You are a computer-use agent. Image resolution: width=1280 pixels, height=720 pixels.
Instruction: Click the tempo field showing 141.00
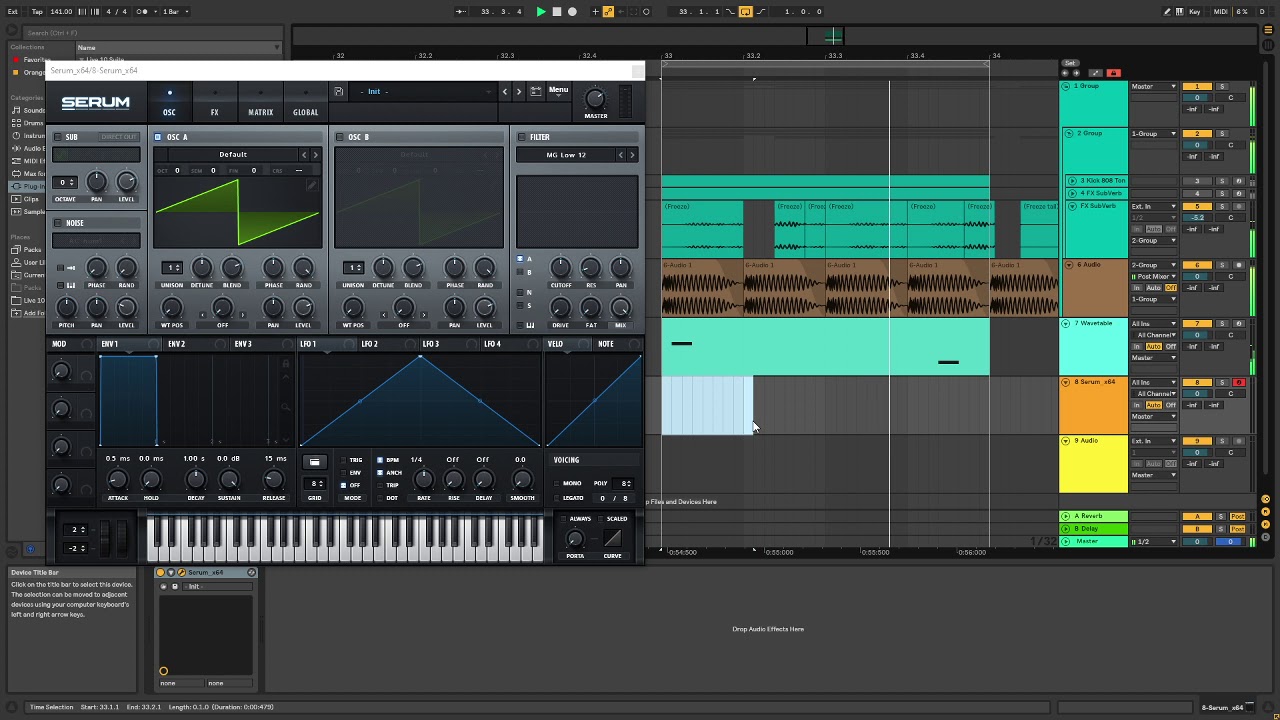pos(61,12)
